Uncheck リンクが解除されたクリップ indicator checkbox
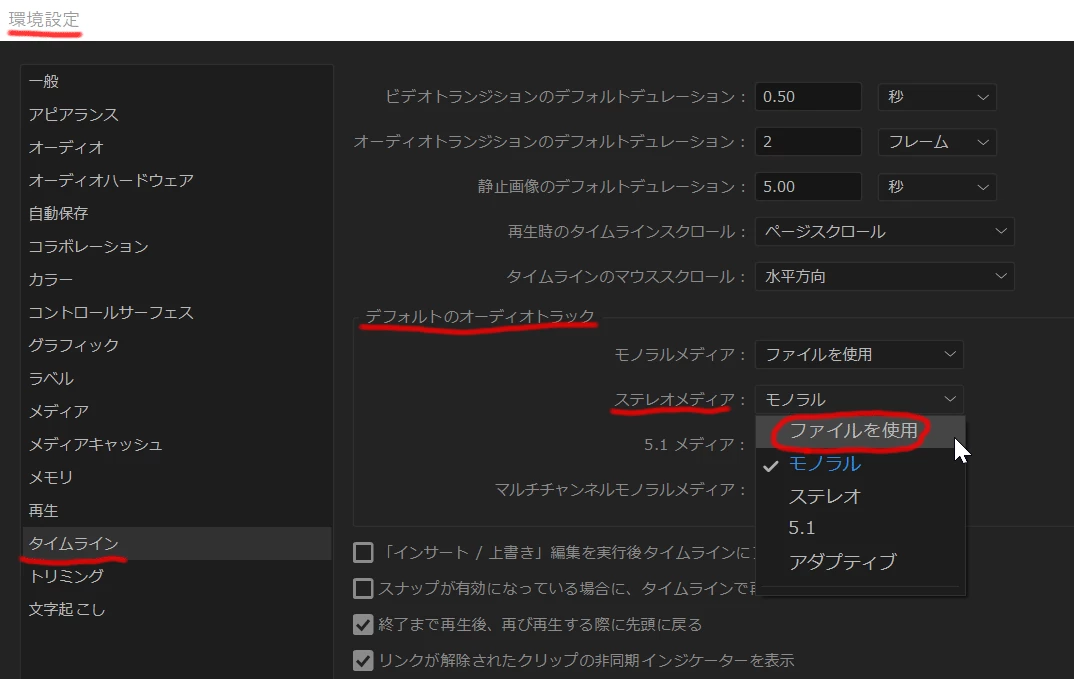 pos(363,661)
